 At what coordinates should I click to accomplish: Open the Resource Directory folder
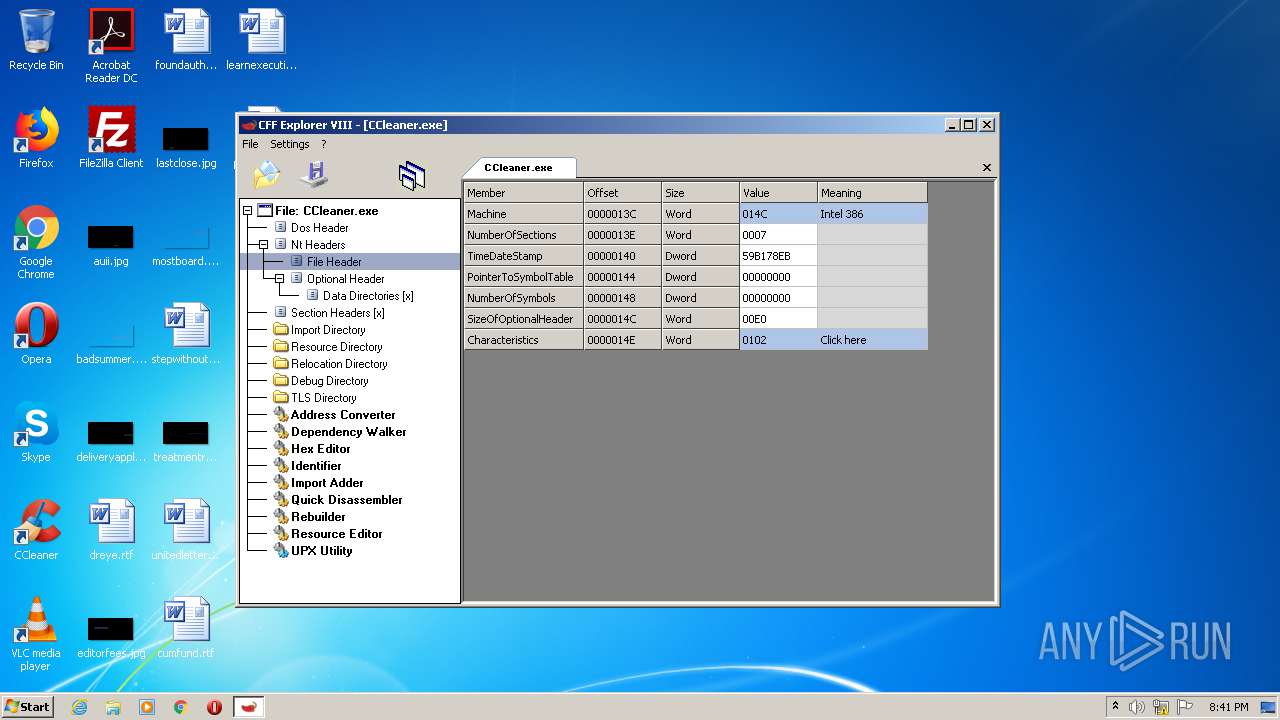(x=336, y=347)
